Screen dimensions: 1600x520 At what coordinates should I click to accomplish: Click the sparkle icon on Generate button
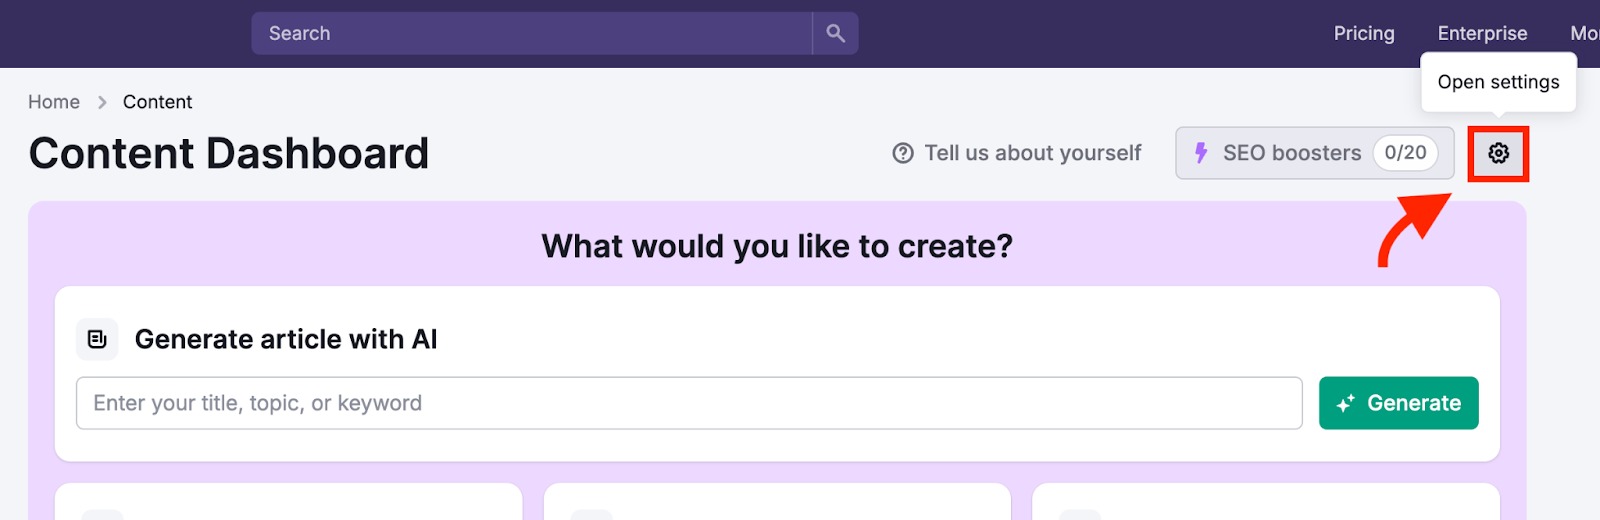(x=1346, y=403)
